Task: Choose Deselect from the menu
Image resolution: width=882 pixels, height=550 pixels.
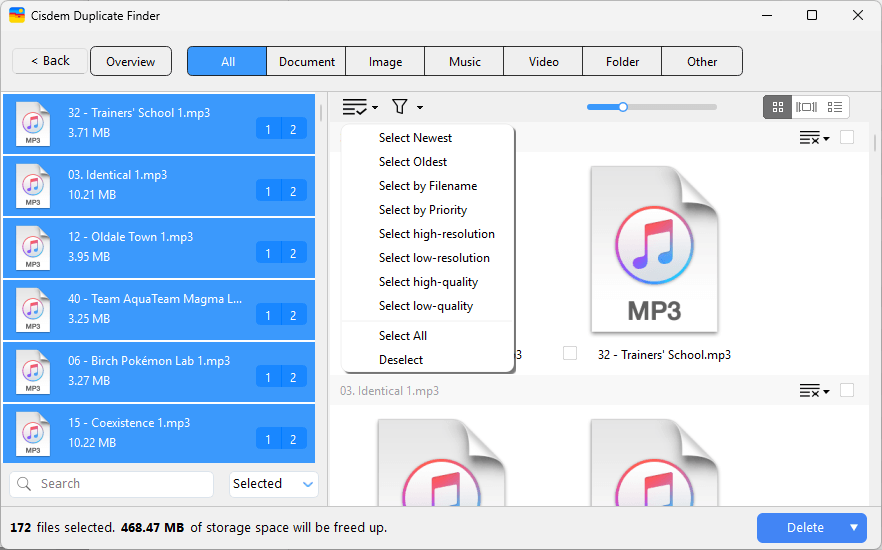Action: [x=428, y=360]
